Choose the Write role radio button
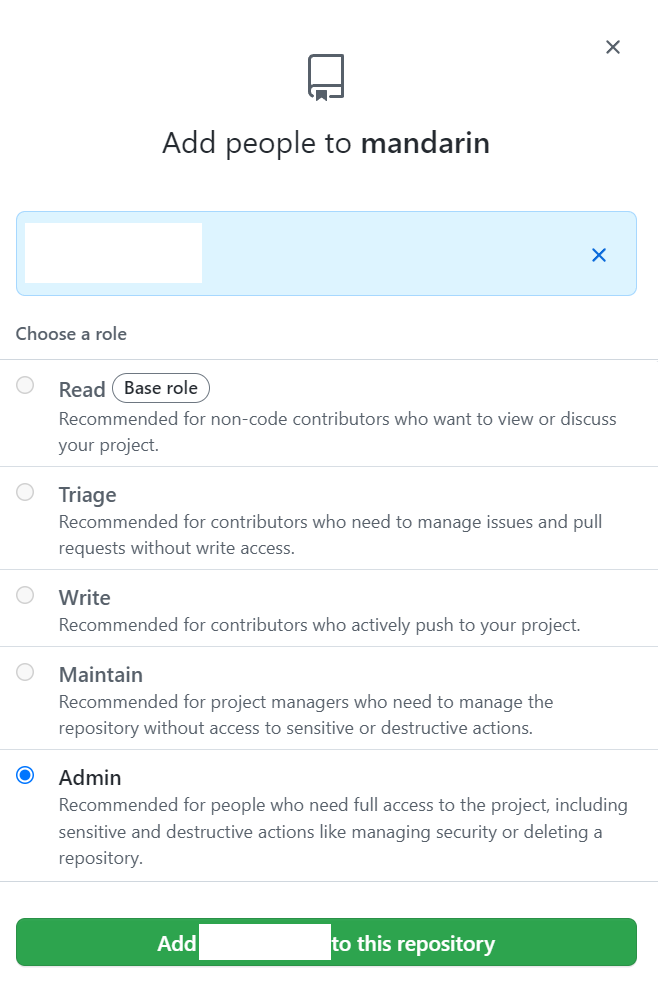658x982 pixels. (25, 594)
